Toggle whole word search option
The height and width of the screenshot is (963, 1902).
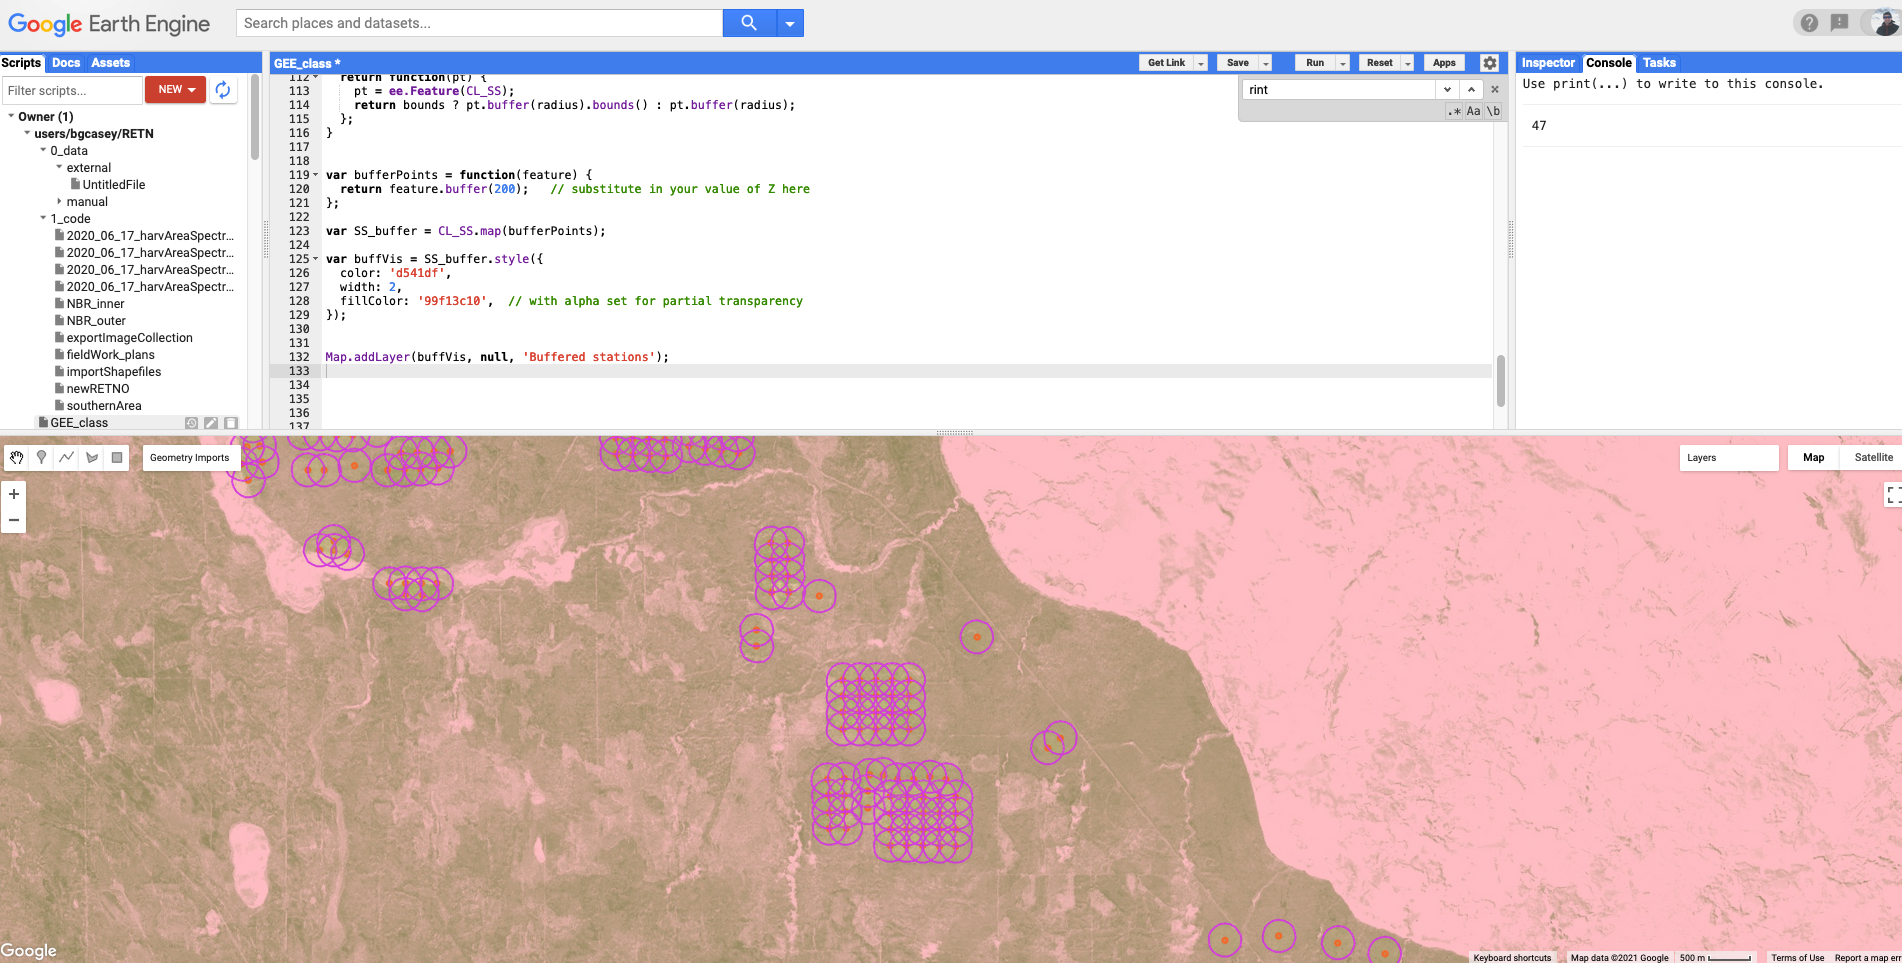1493,111
